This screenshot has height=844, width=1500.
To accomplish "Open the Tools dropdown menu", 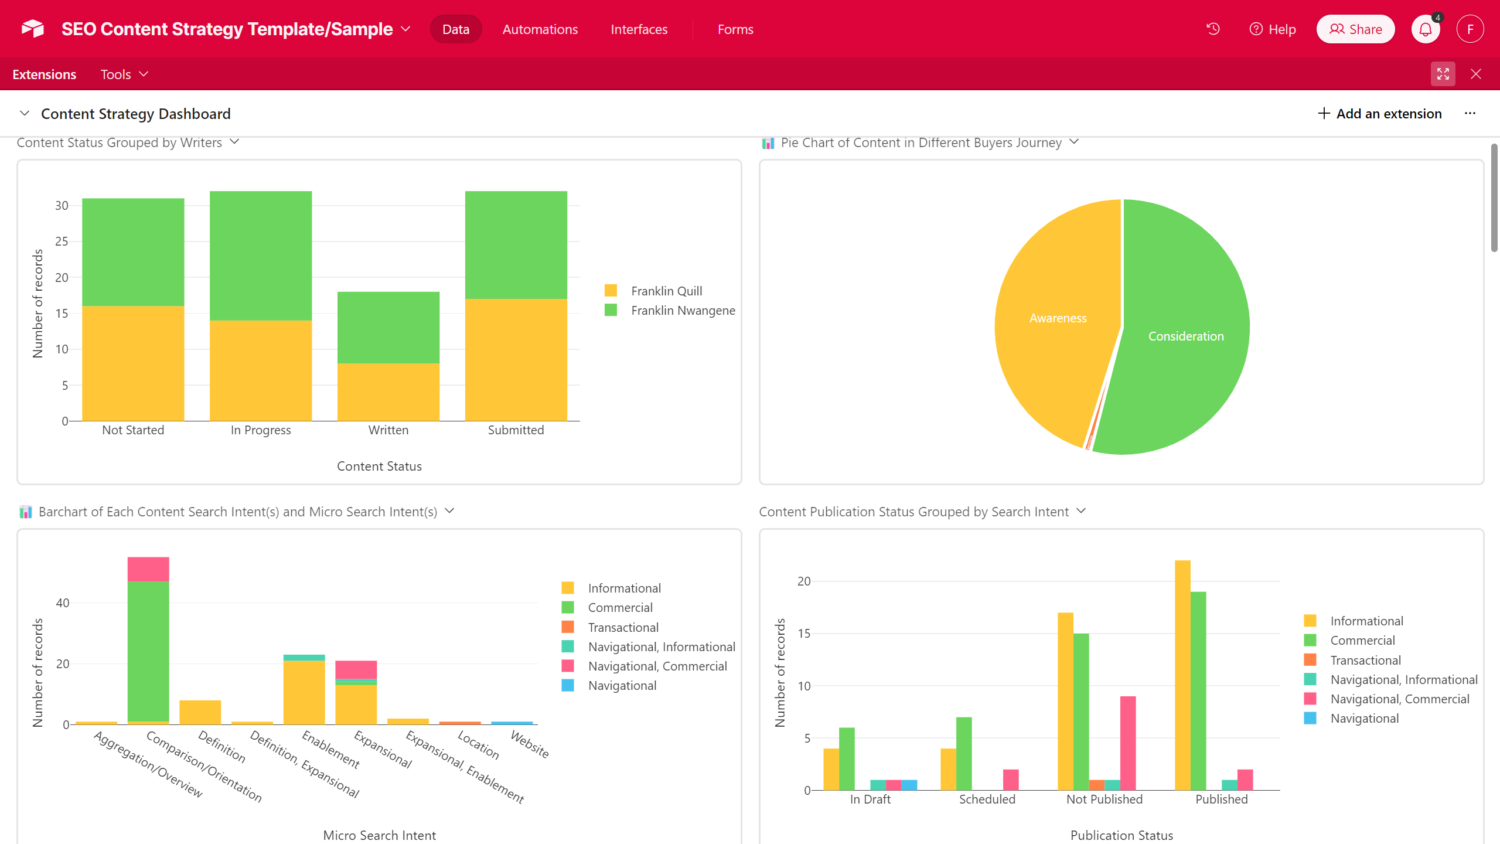I will coord(124,74).
